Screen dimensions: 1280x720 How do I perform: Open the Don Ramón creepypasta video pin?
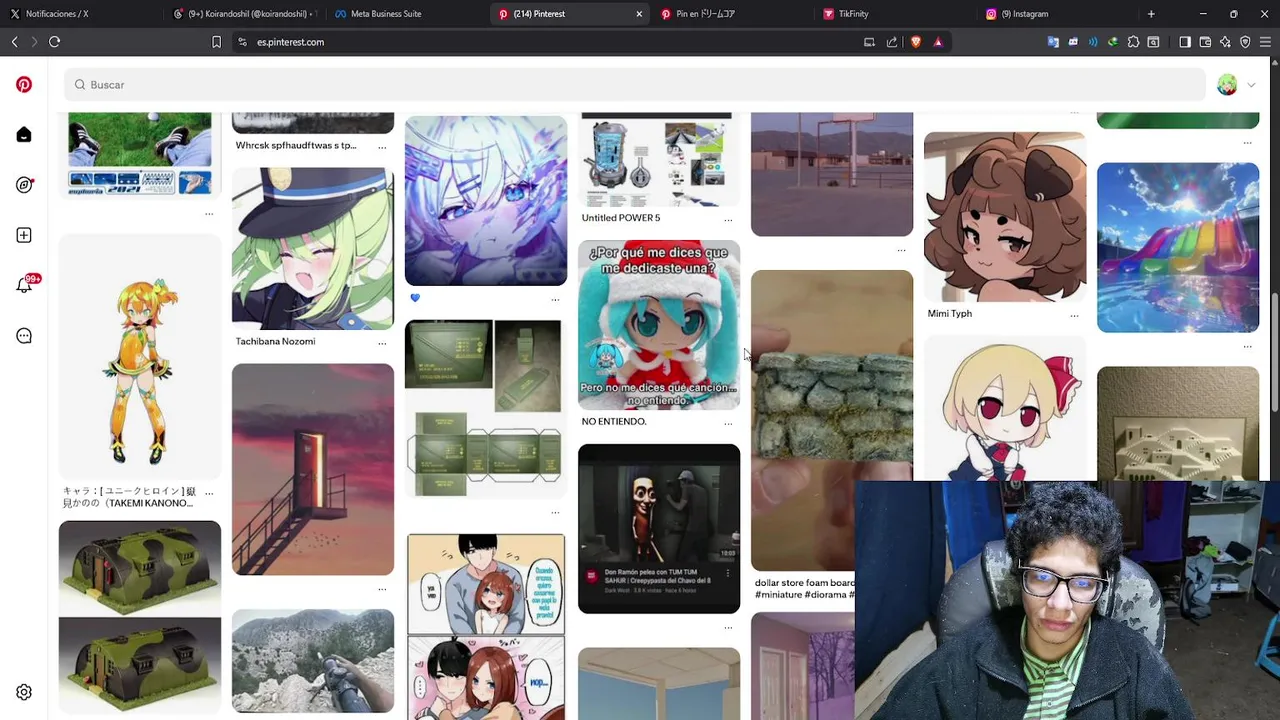(659, 529)
